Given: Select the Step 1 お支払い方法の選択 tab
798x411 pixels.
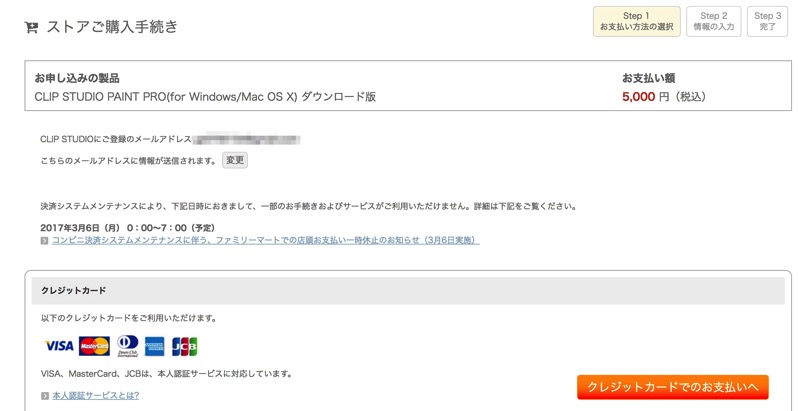Looking at the screenshot, I should point(636,21).
